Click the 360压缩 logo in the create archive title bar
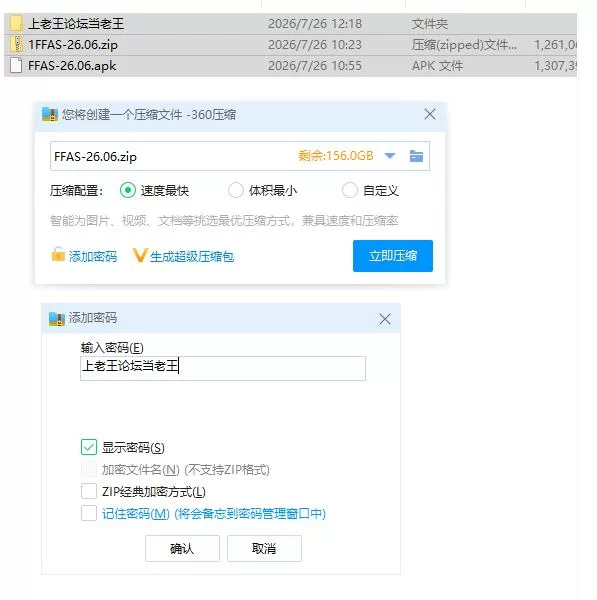This screenshot has width=597, height=600. pos(50,114)
